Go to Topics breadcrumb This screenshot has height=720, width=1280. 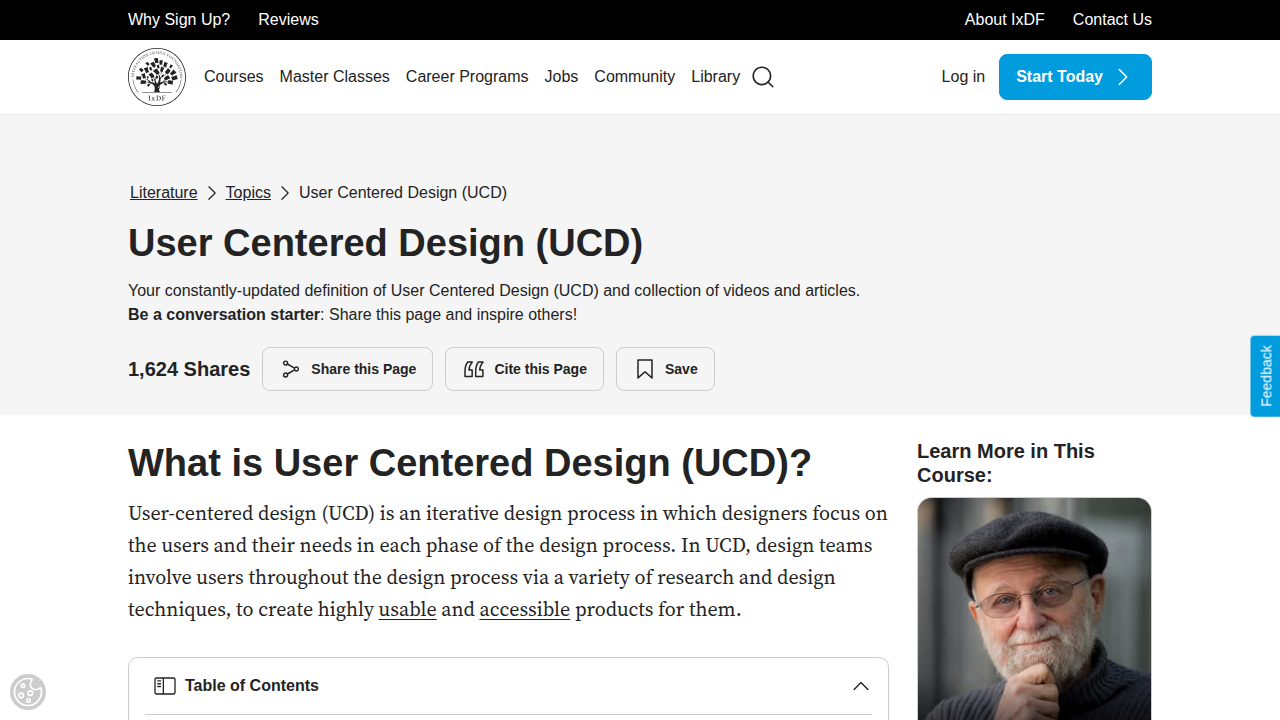tap(248, 193)
